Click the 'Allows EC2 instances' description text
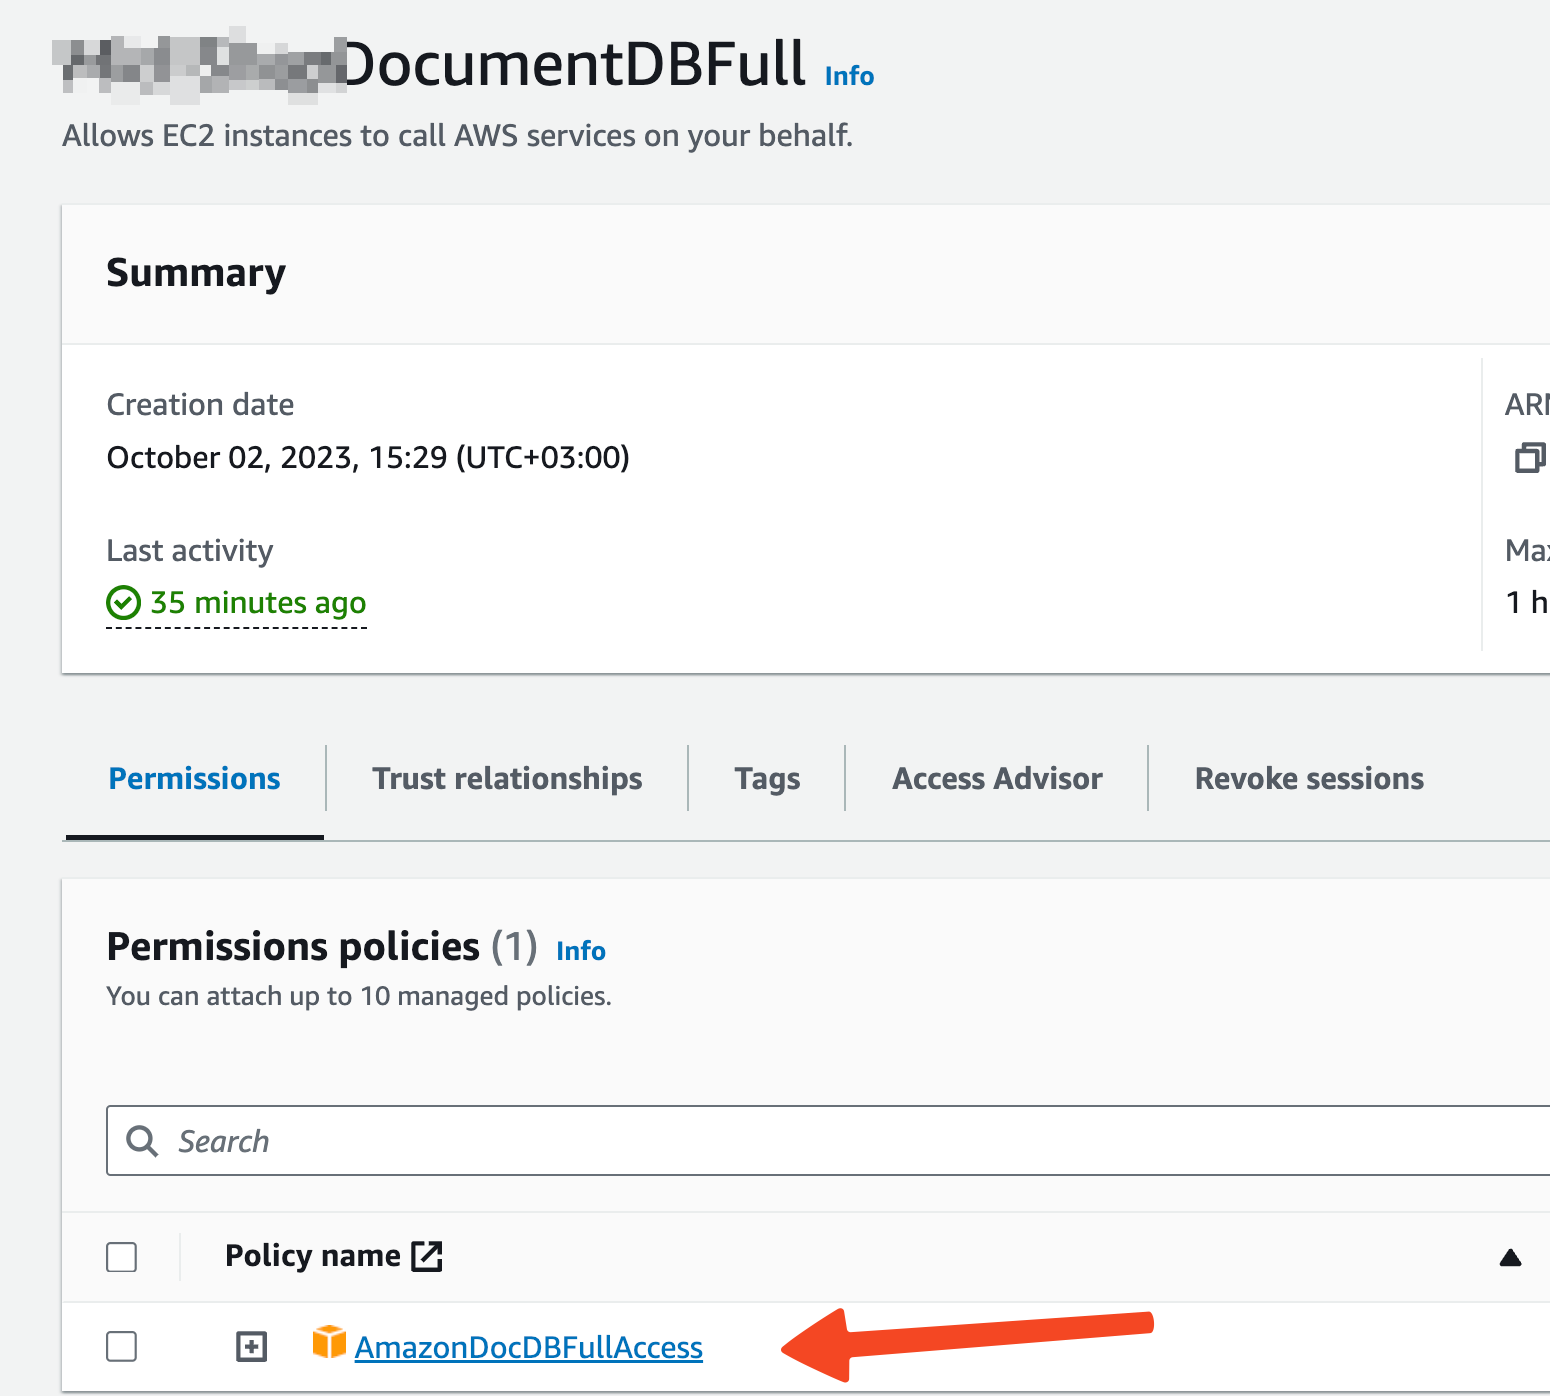This screenshot has height=1396, width=1550. point(458,135)
